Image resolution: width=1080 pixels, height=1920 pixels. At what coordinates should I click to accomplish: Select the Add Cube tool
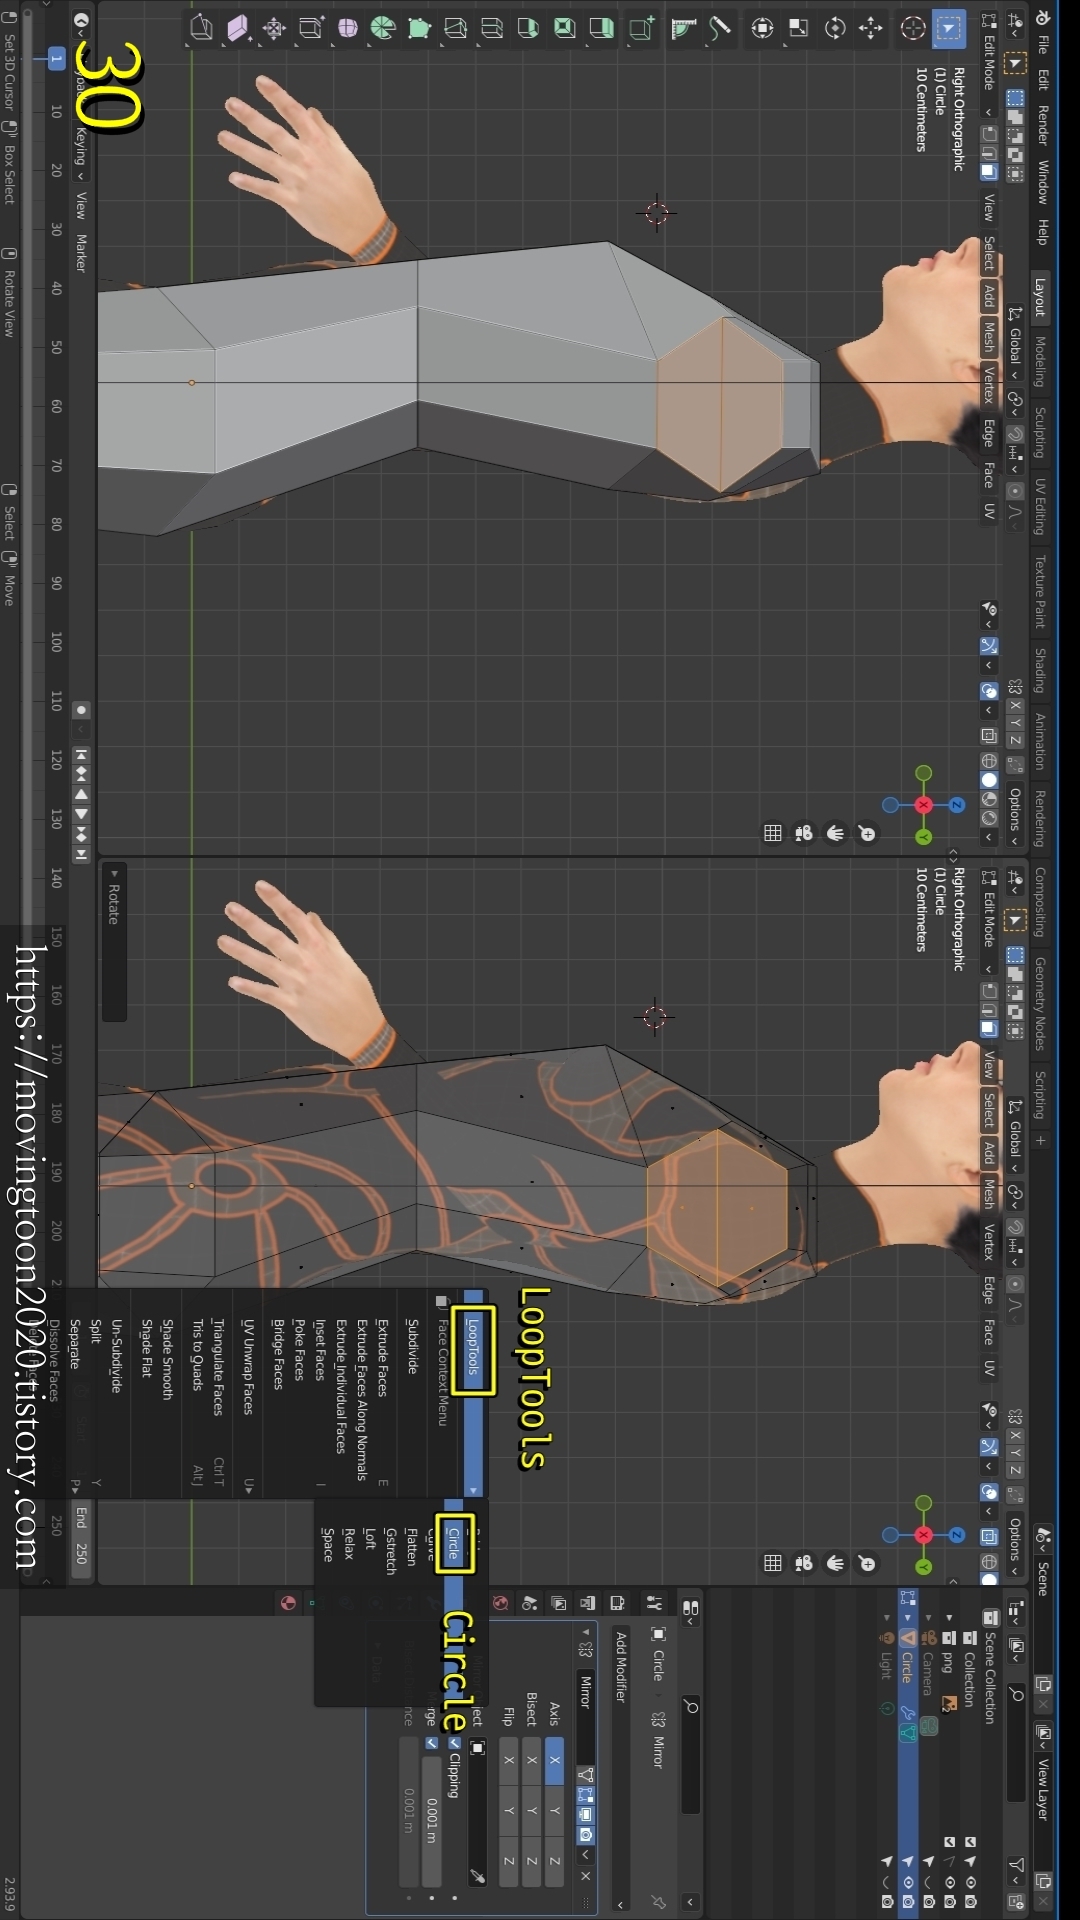click(642, 28)
